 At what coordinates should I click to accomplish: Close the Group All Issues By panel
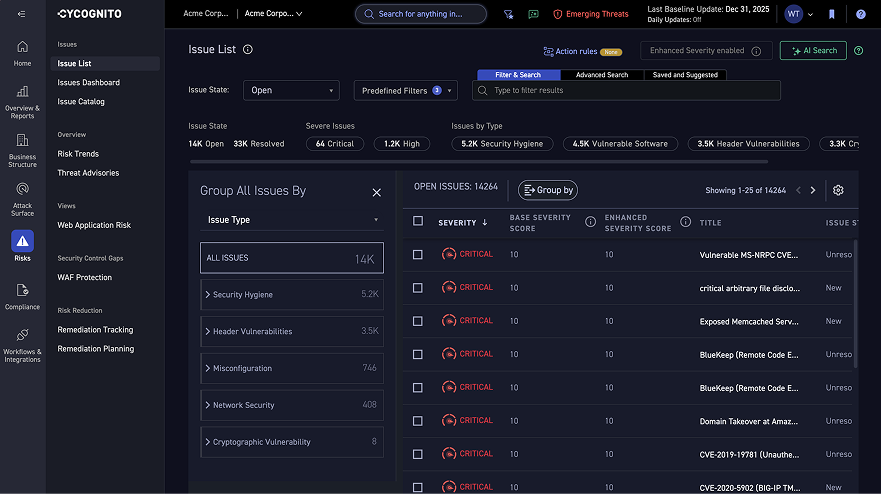click(x=376, y=192)
